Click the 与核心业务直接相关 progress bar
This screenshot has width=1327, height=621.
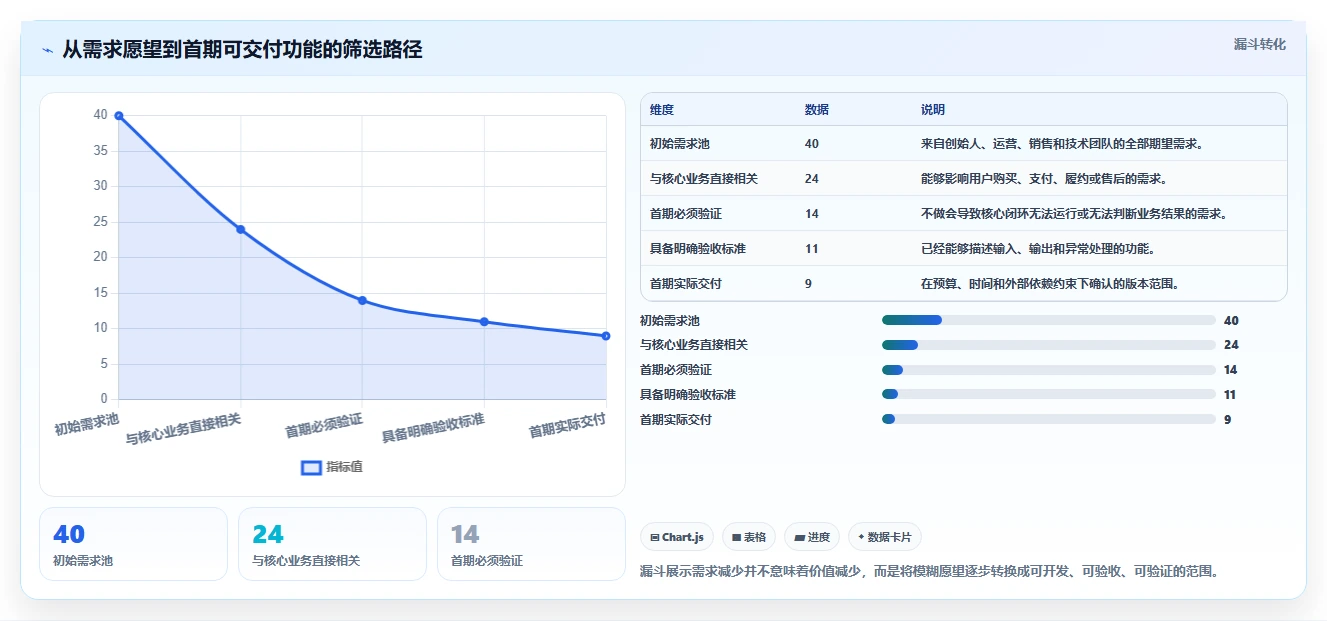pyautogui.click(x=1049, y=345)
